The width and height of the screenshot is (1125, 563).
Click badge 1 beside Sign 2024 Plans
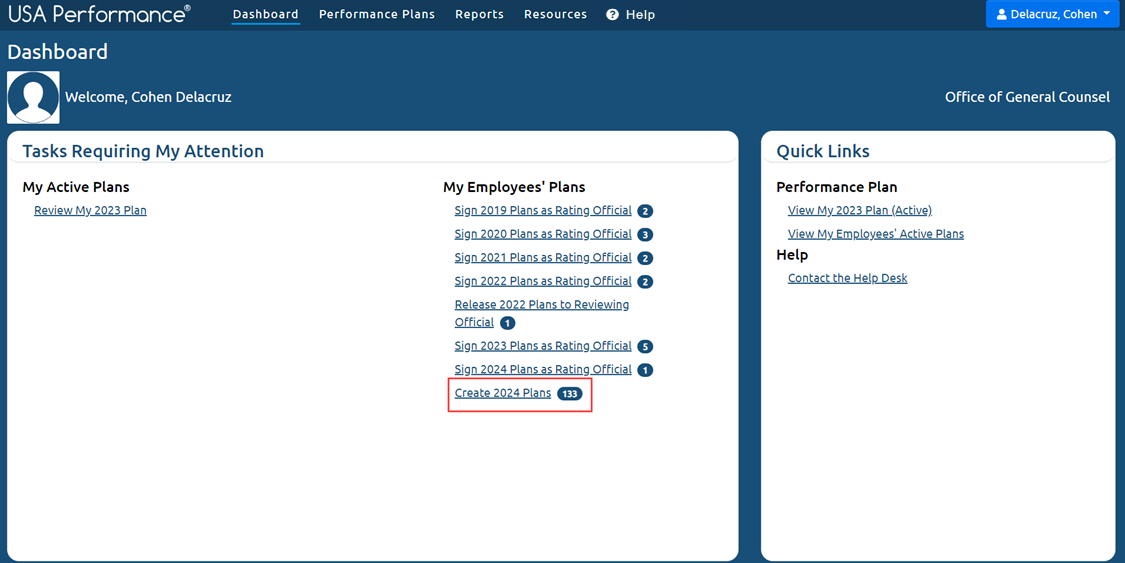tap(645, 370)
